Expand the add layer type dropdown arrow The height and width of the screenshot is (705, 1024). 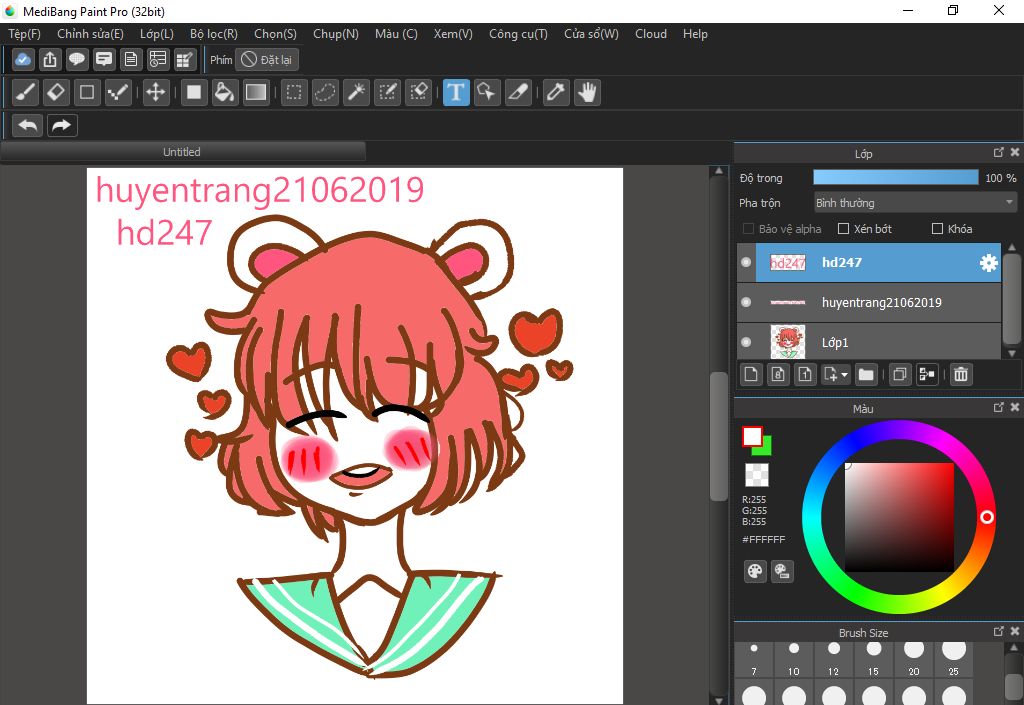845,375
